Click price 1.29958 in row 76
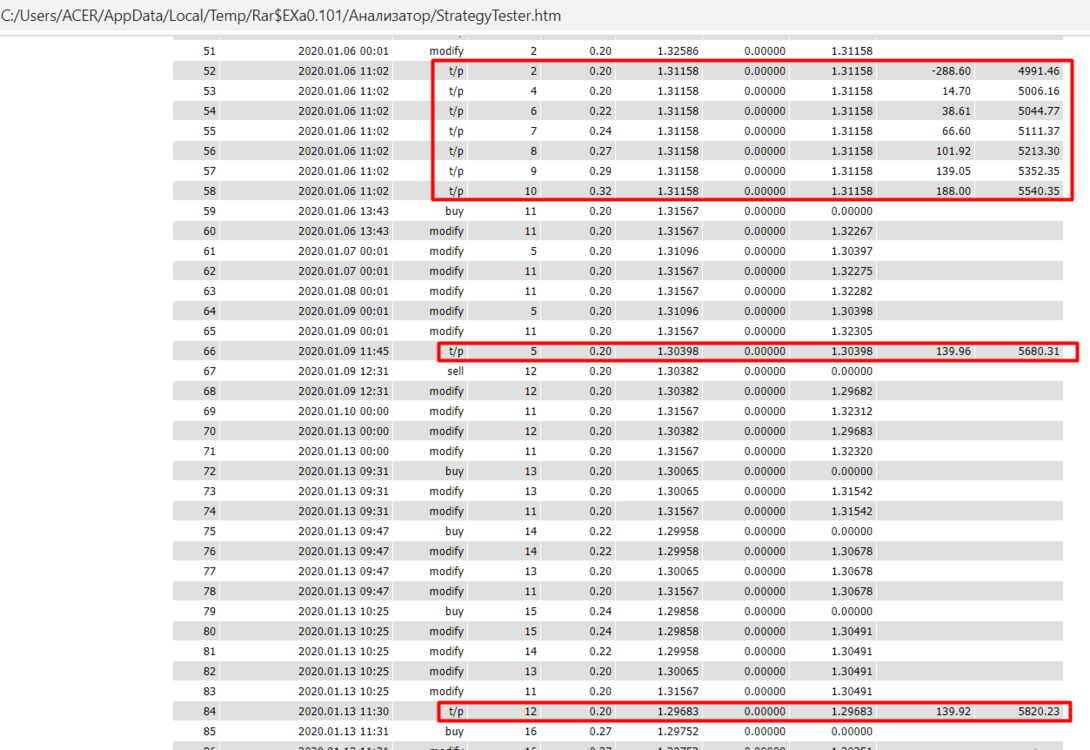Image resolution: width=1090 pixels, height=750 pixels. click(x=678, y=552)
